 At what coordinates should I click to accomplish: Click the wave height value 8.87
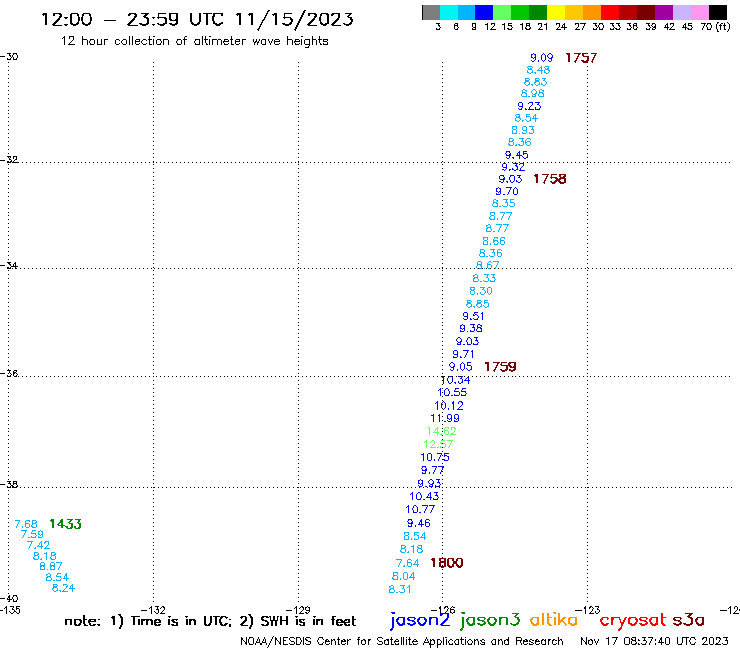51,566
